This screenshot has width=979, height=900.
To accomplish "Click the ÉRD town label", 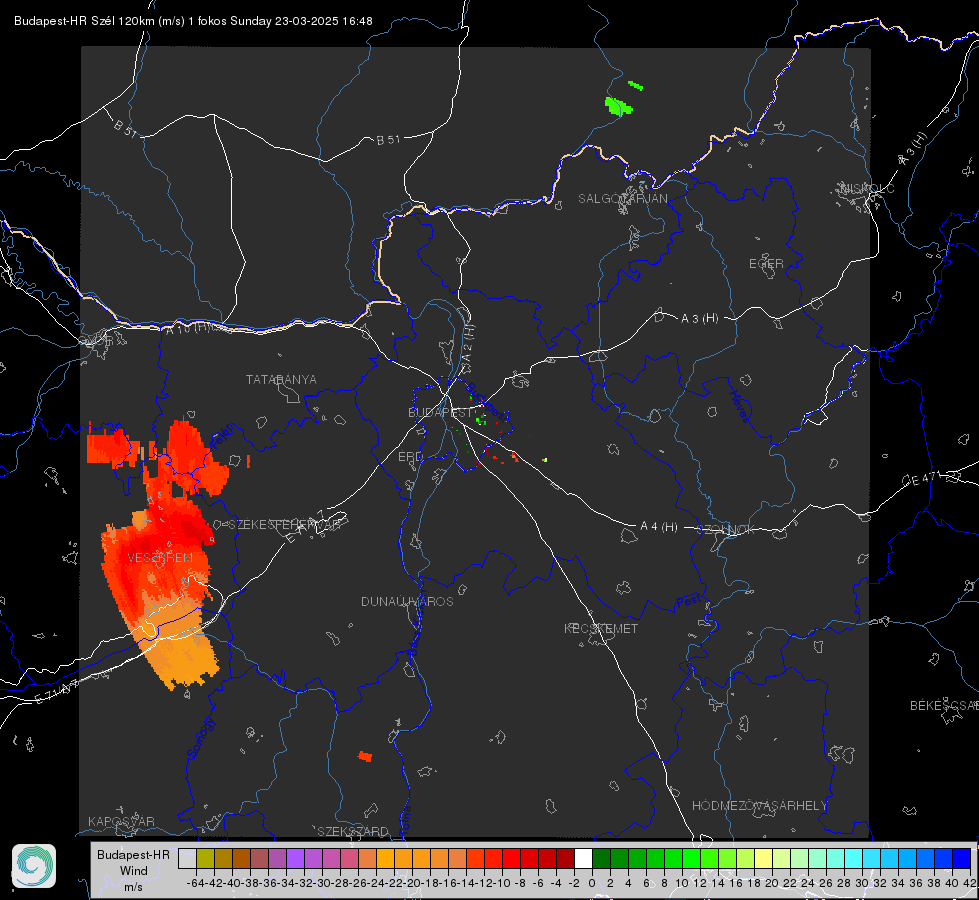I will click(410, 457).
